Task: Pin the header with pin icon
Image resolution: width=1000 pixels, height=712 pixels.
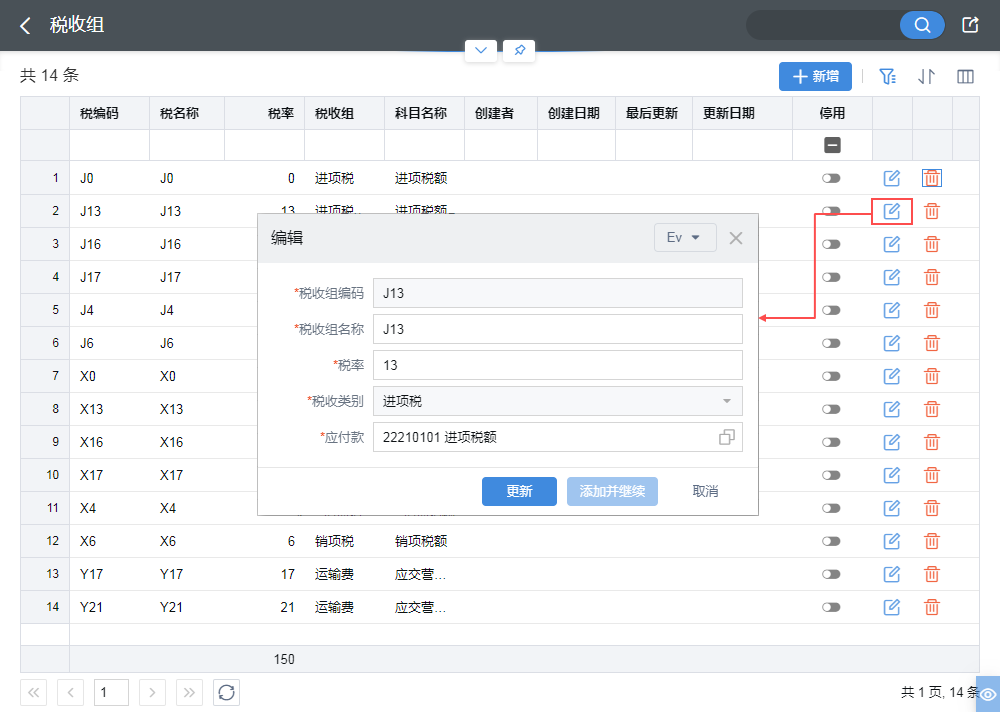Action: click(519, 50)
